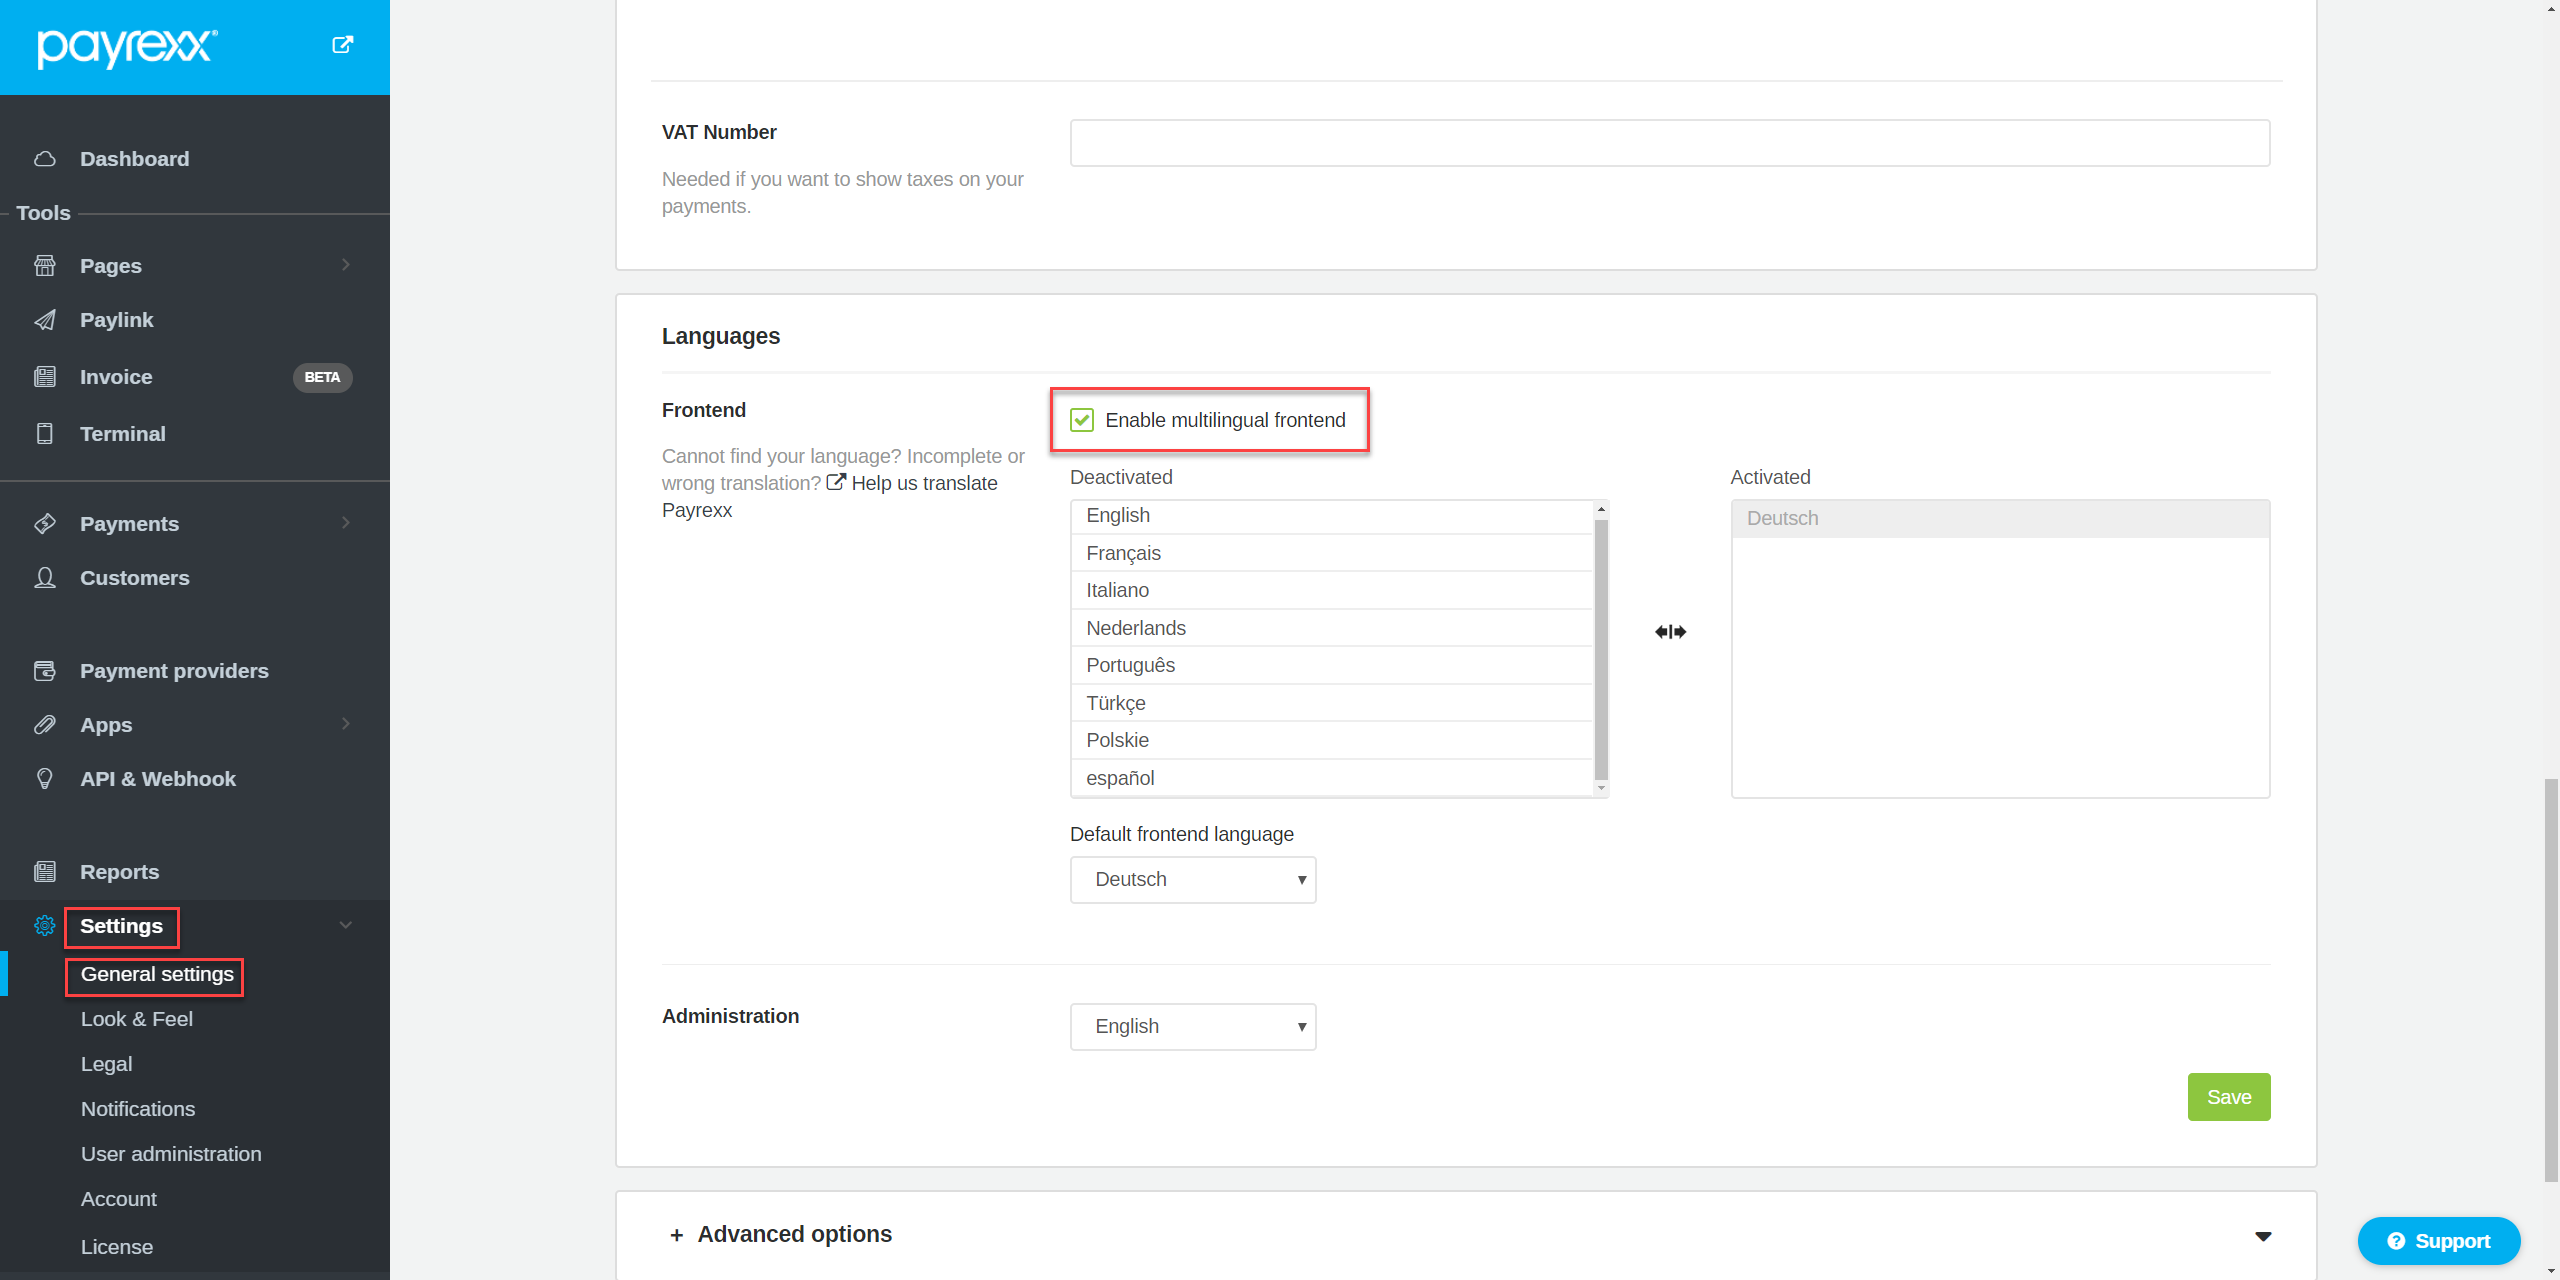The image size is (2560, 1280).
Task: Open Look & Feel settings
Action: pyautogui.click(x=137, y=1019)
